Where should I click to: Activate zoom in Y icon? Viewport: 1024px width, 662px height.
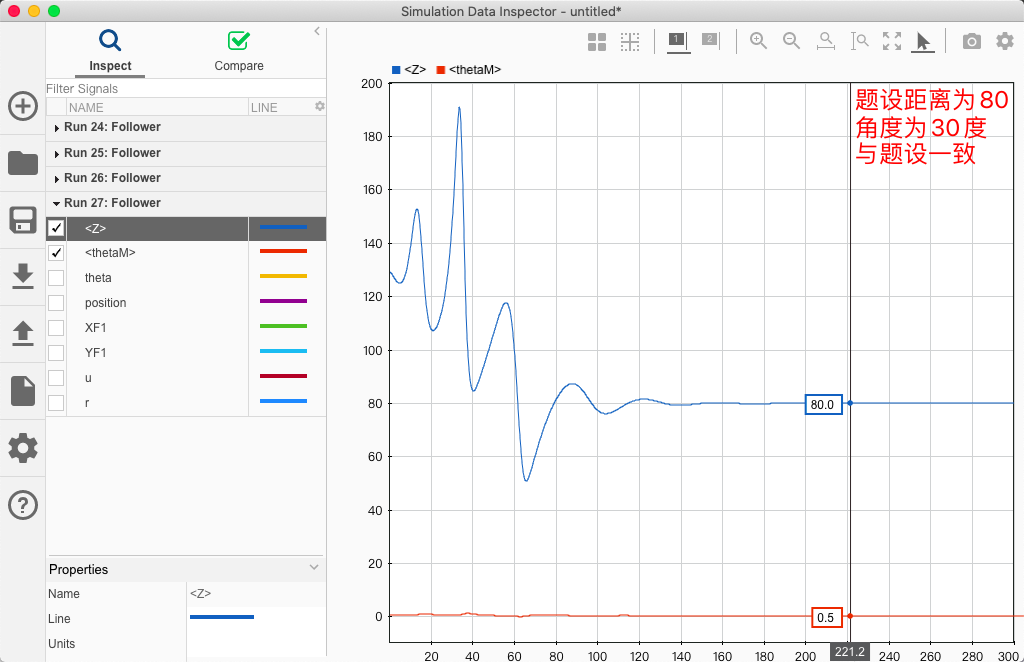(859, 41)
